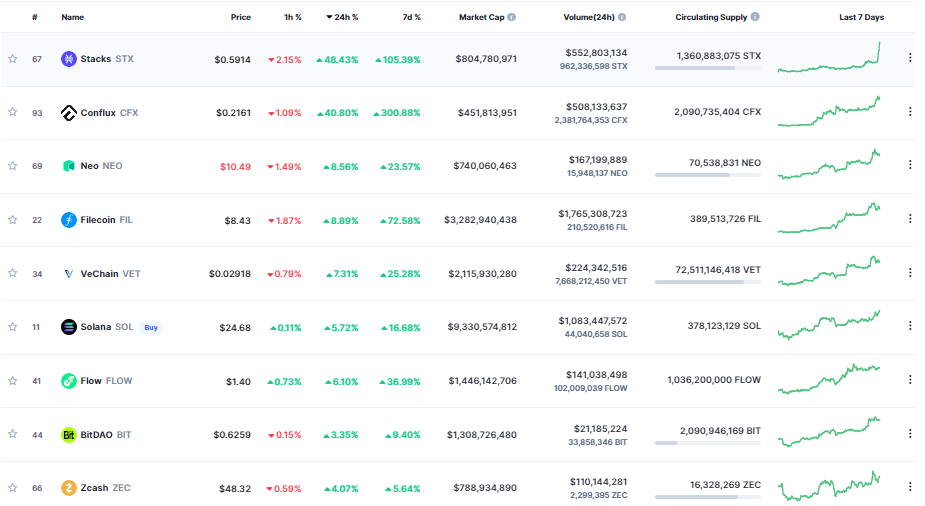Star VeChain to add to watchlist
Image resolution: width=925 pixels, height=506 pixels.
[12, 273]
